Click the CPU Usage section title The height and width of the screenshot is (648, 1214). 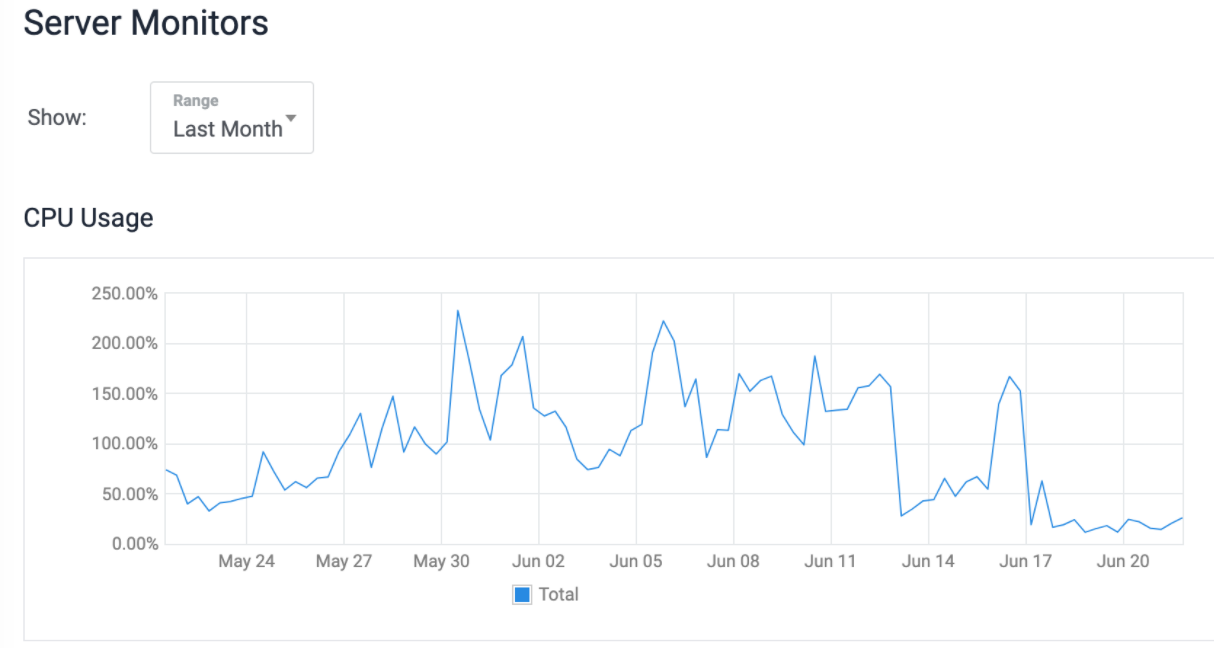point(88,217)
